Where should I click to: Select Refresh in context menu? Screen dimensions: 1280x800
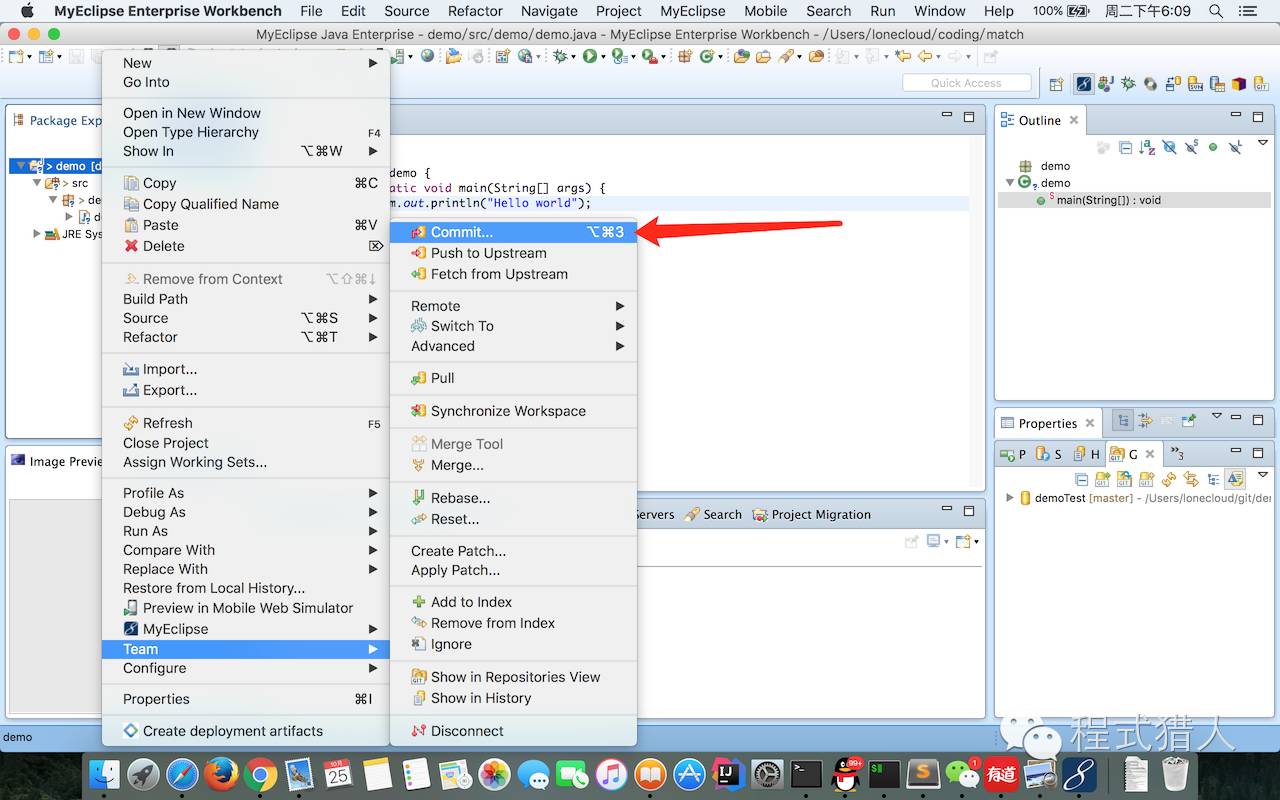coord(246,423)
